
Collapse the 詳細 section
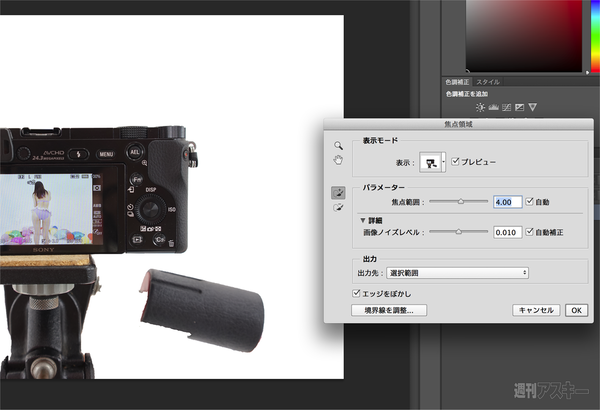(x=362, y=221)
